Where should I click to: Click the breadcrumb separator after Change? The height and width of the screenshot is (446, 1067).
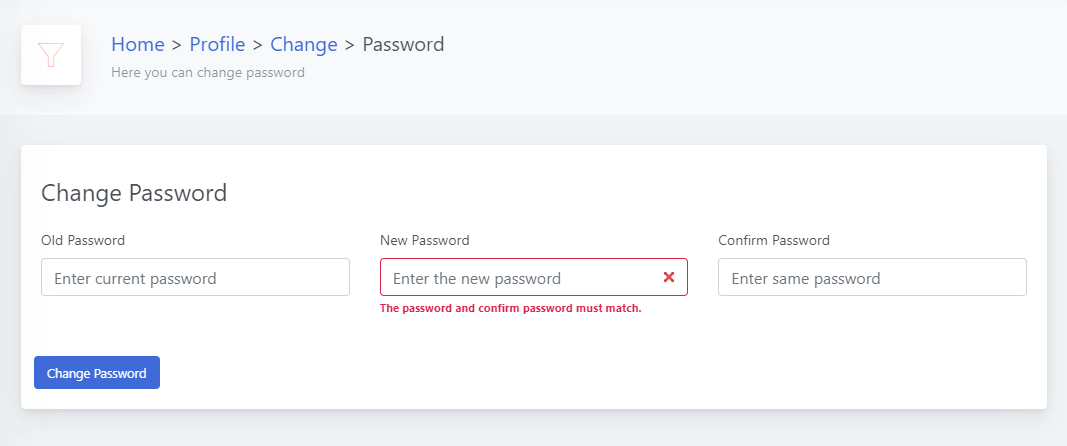pos(350,45)
